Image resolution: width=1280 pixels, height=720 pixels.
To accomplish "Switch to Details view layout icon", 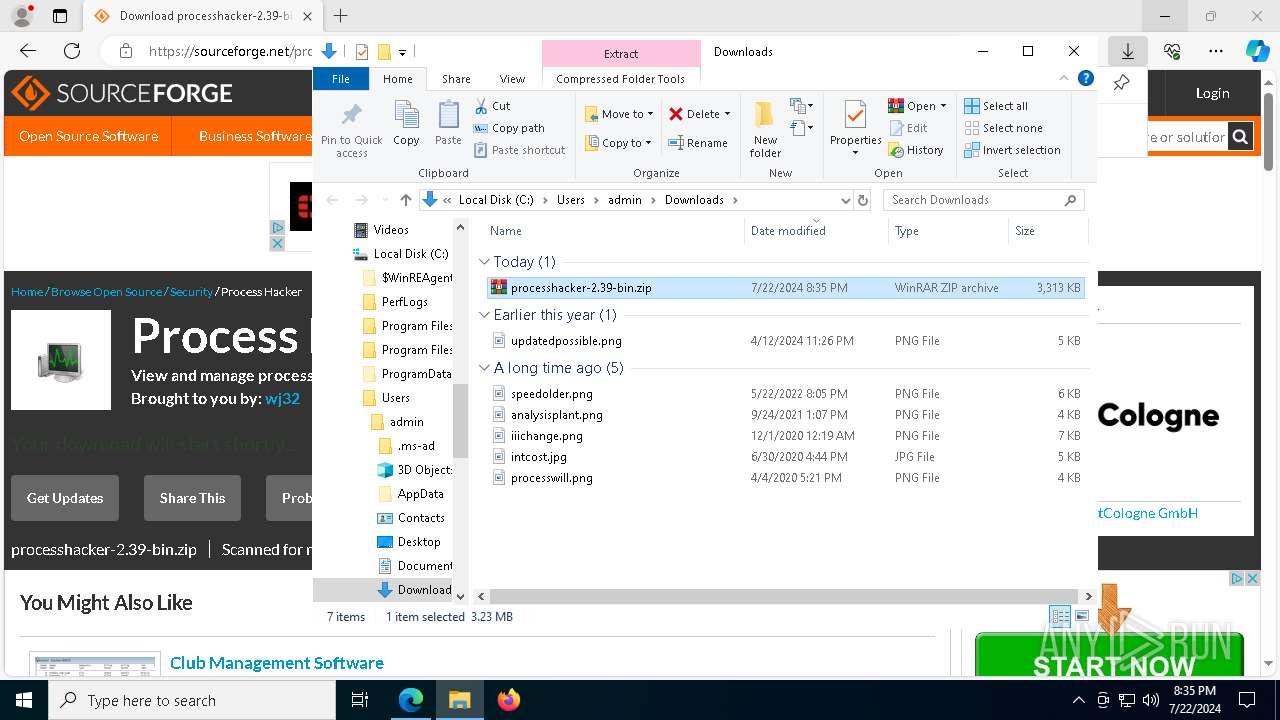I will click(x=1061, y=616).
